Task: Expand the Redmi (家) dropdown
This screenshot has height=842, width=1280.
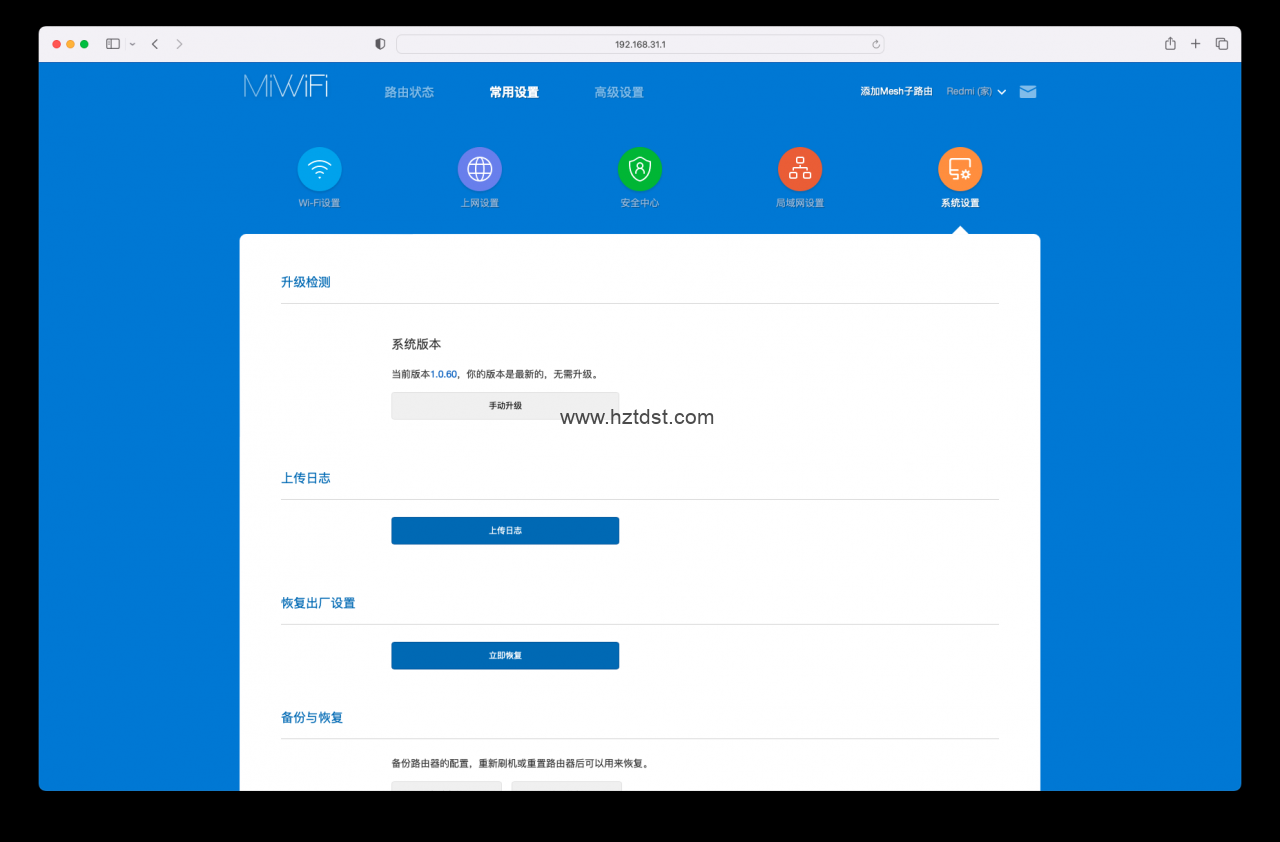Action: click(976, 91)
